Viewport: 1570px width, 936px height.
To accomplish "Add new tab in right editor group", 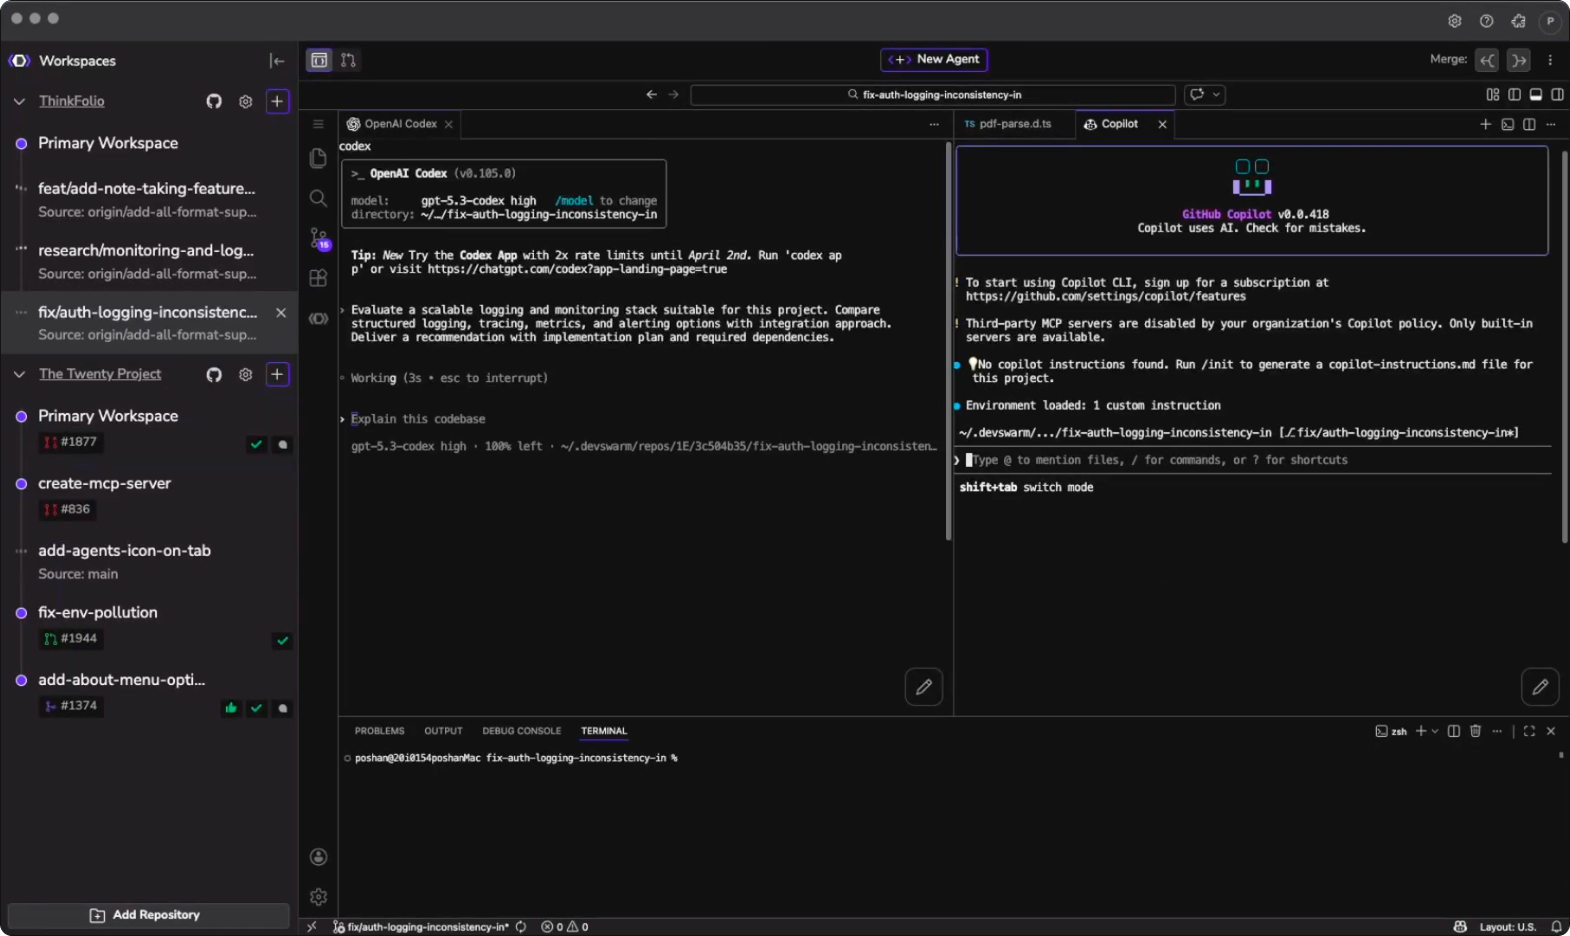I will pyautogui.click(x=1485, y=125).
